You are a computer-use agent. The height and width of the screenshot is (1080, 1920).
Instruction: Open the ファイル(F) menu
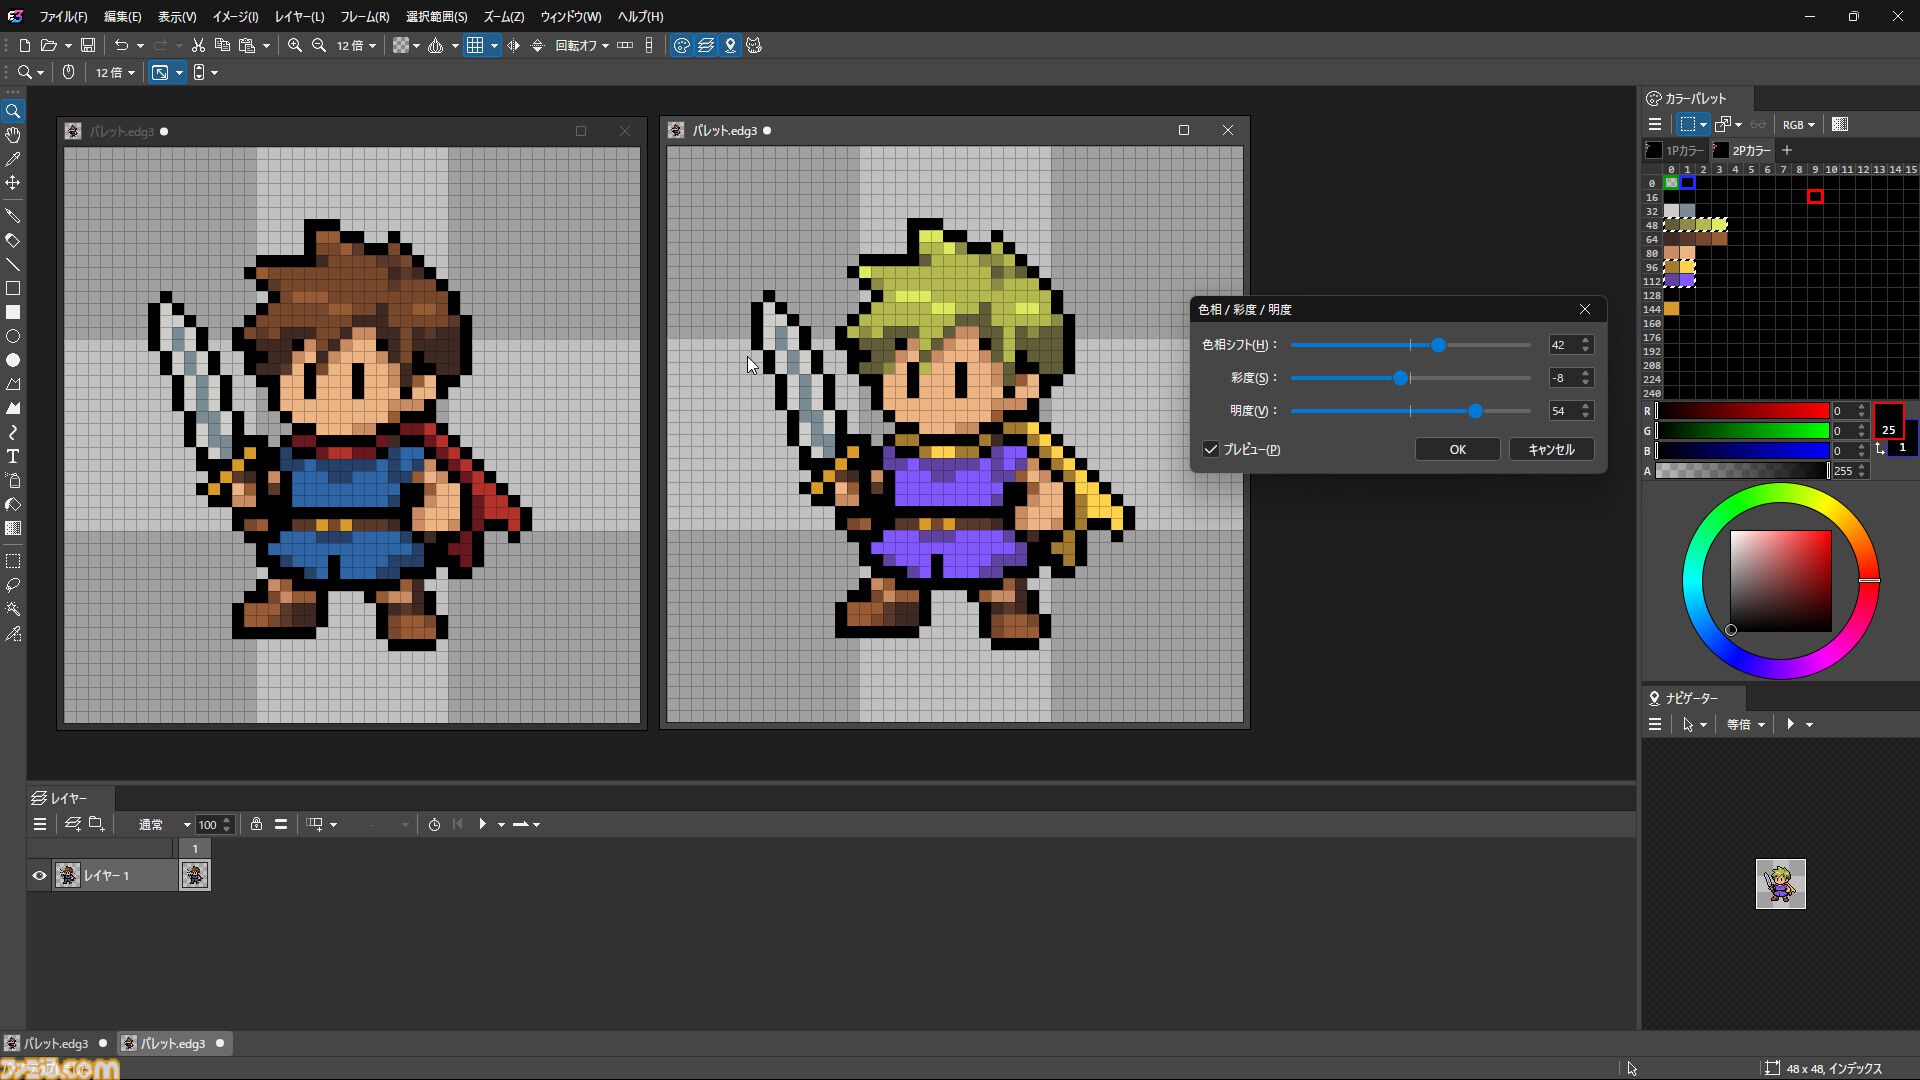click(x=63, y=17)
